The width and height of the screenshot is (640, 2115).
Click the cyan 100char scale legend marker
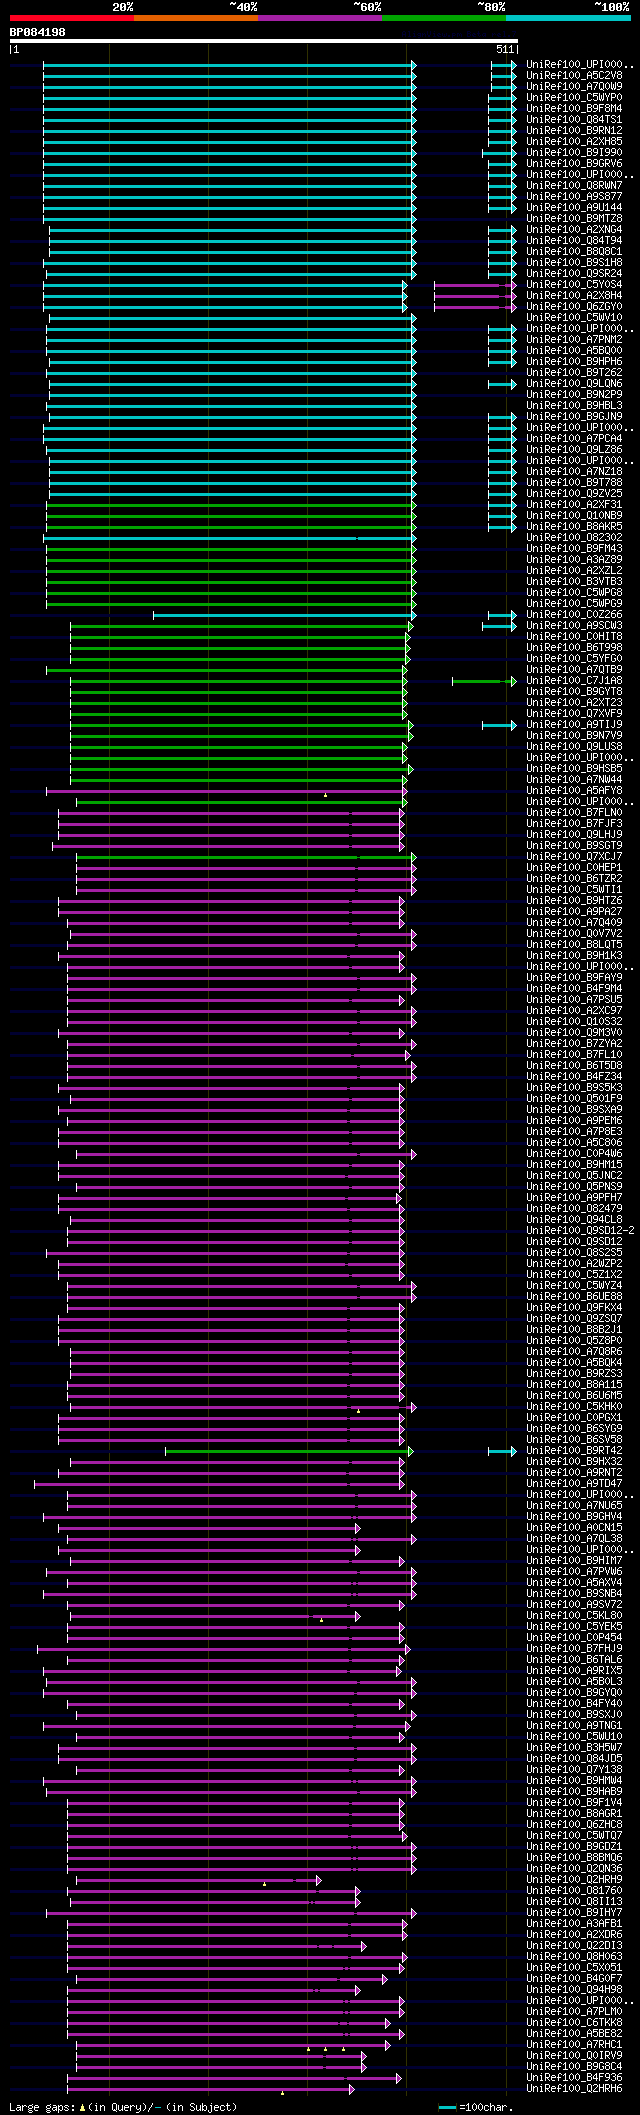click(x=447, y=2108)
